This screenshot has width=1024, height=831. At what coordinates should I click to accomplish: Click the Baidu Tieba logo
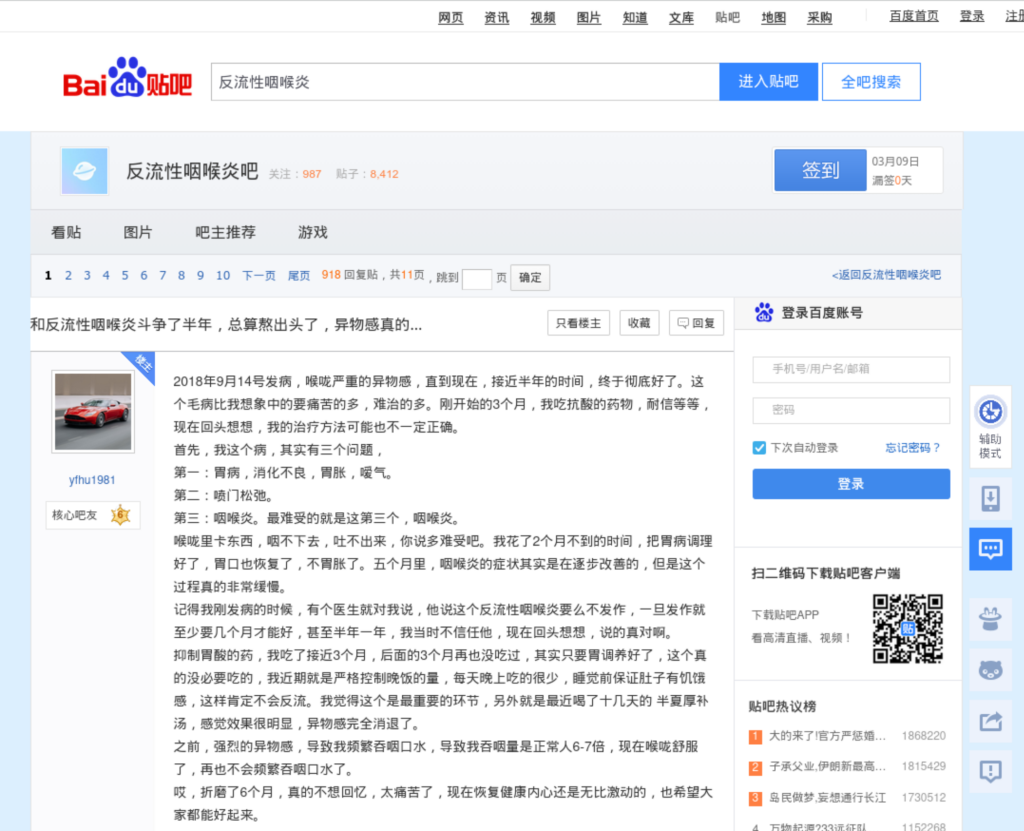click(x=127, y=80)
